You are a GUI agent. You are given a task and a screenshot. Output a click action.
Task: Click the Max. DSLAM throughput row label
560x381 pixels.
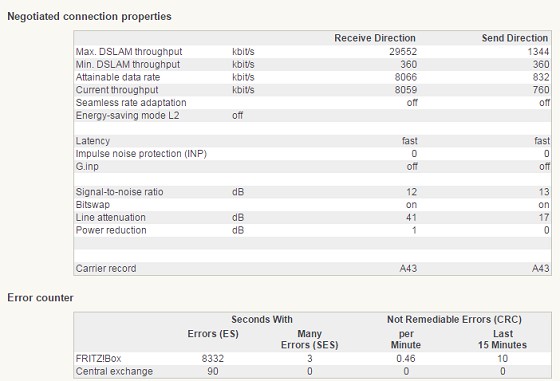point(129,52)
